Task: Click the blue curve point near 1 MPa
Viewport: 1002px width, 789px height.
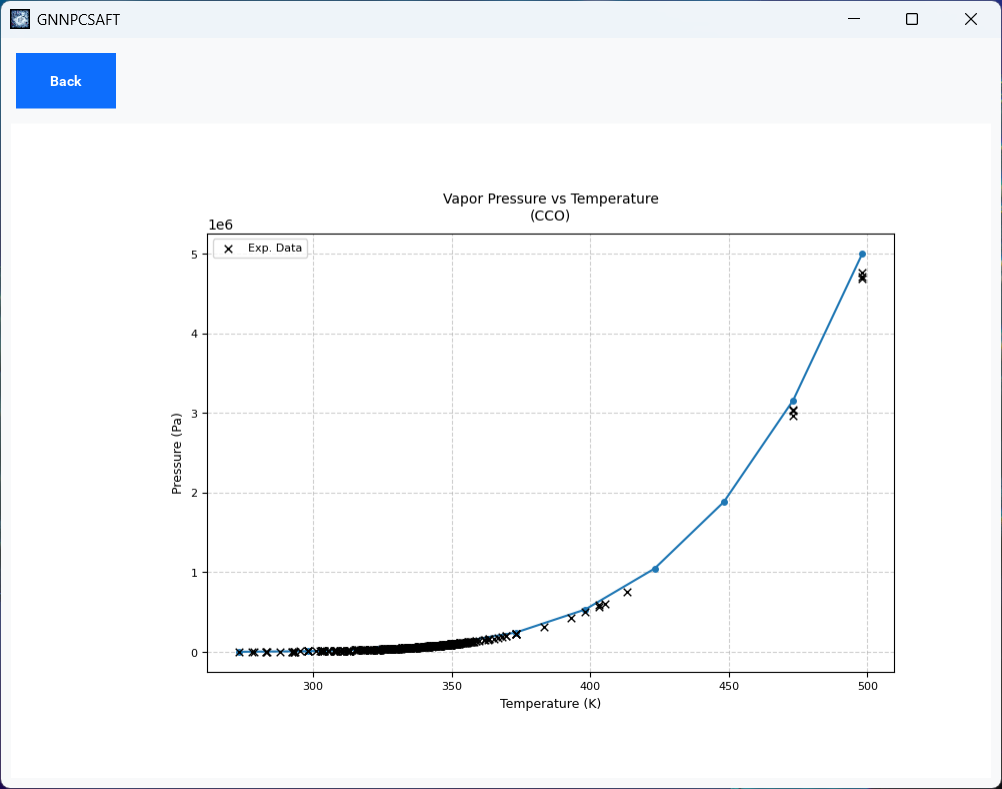Action: point(655,569)
